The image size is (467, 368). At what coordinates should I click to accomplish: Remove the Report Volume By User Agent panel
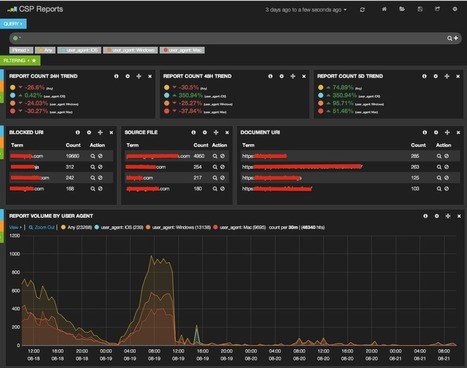[459, 216]
